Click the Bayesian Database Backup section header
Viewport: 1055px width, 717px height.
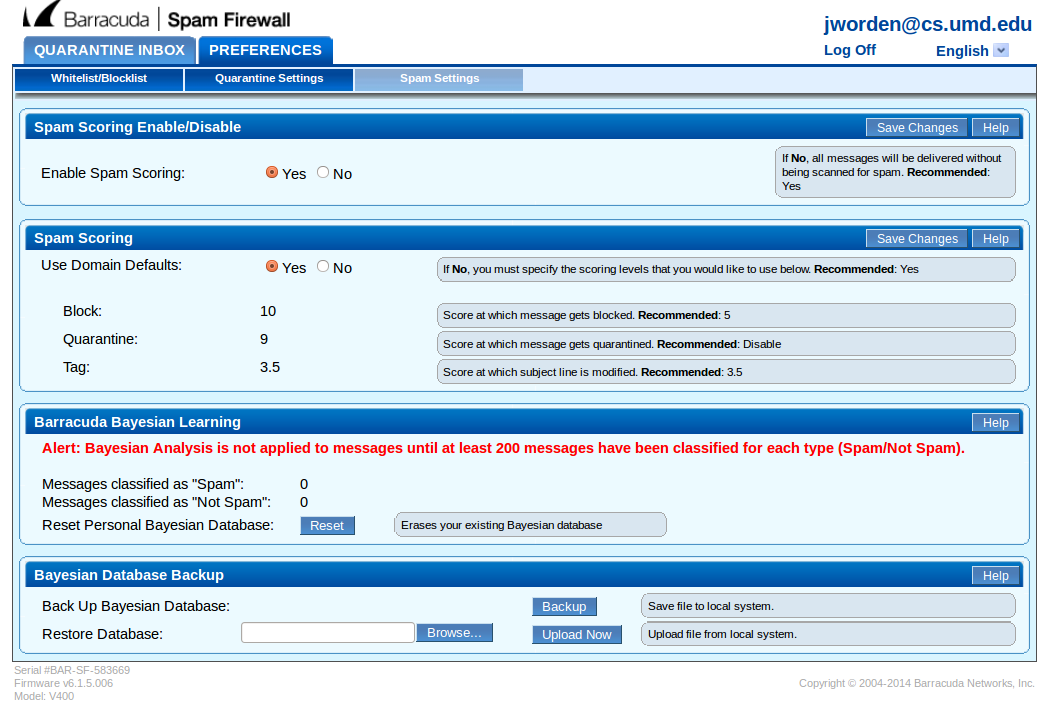coord(129,576)
